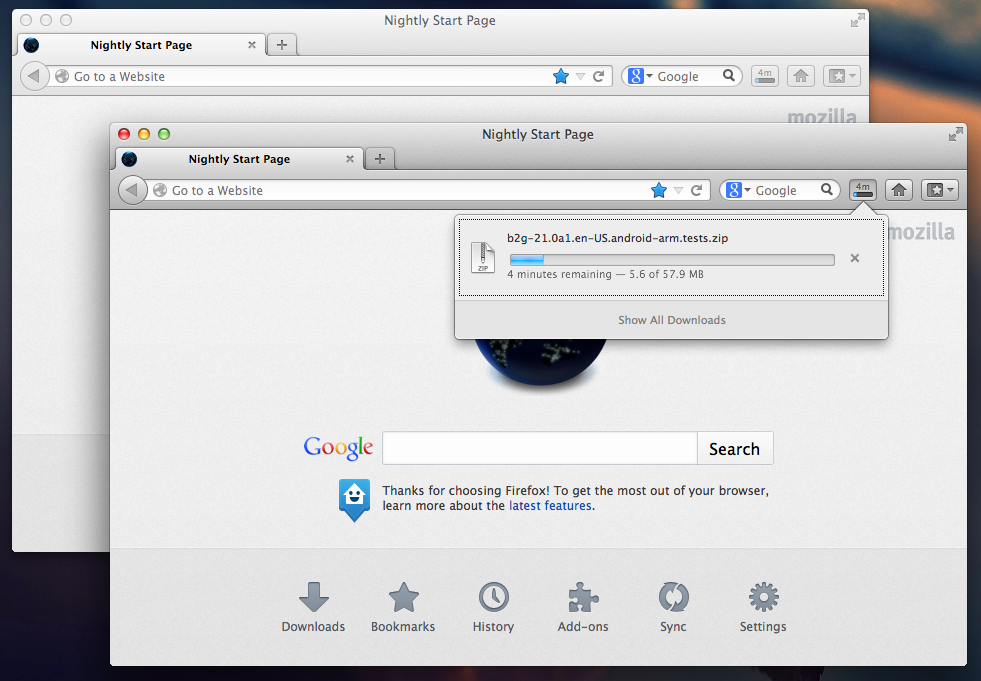Image resolution: width=981 pixels, height=681 pixels.
Task: Close the front window with the red button
Action: click(x=124, y=134)
